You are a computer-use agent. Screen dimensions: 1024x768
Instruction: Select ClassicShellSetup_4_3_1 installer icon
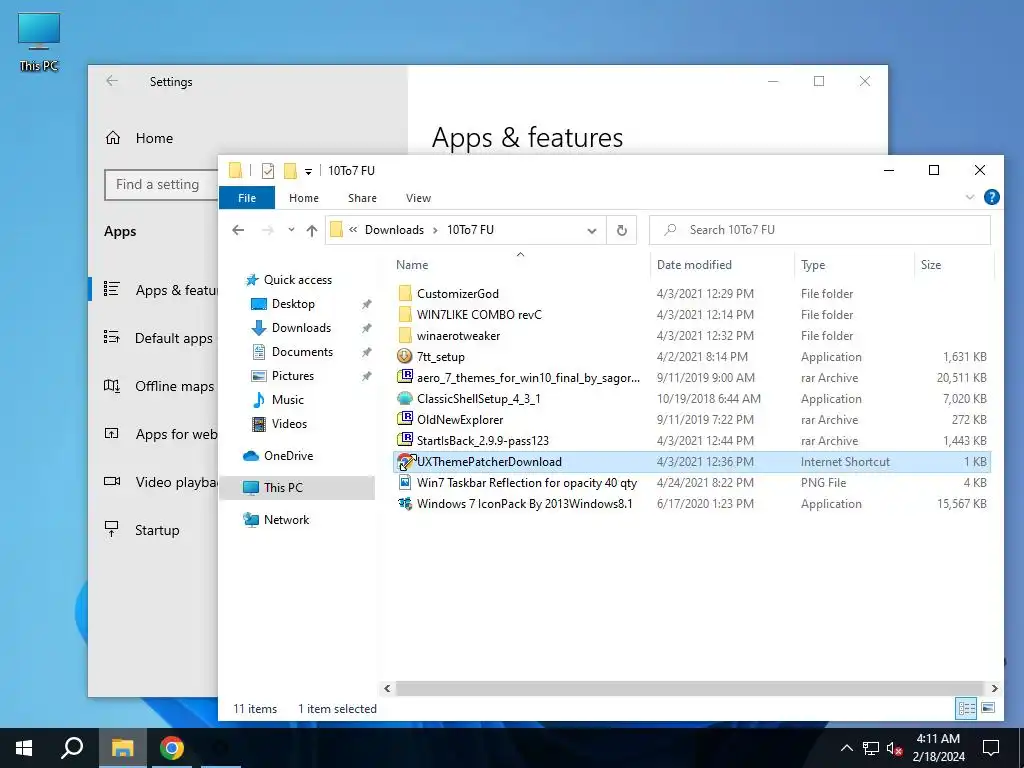405,398
